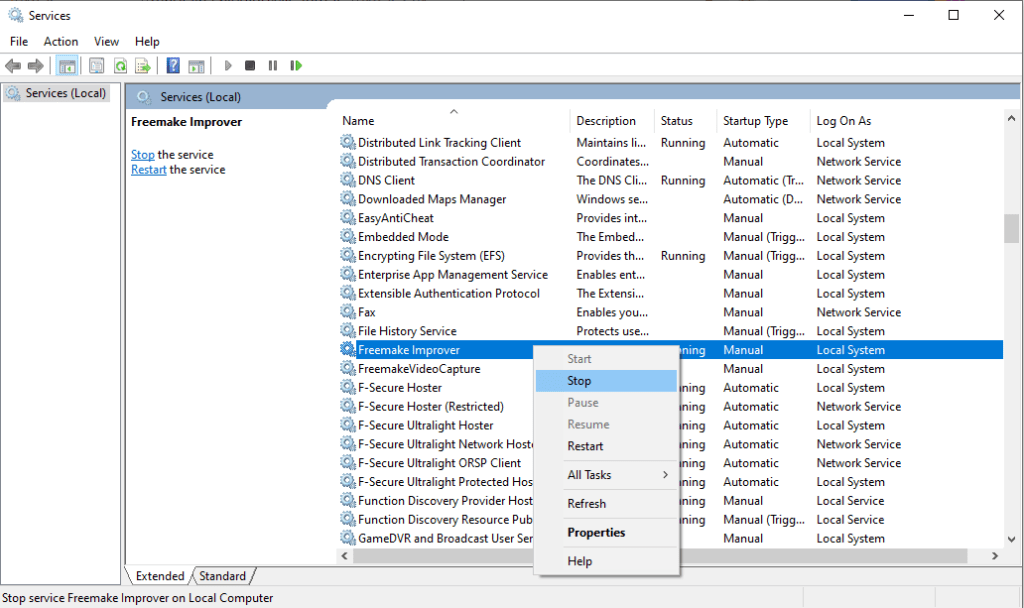
Task: Open the Help menu in menu bar
Action: click(147, 41)
